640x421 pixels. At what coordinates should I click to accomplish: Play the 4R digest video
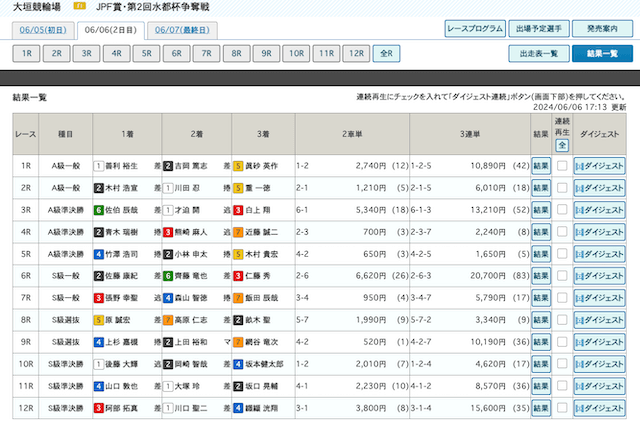coord(599,232)
